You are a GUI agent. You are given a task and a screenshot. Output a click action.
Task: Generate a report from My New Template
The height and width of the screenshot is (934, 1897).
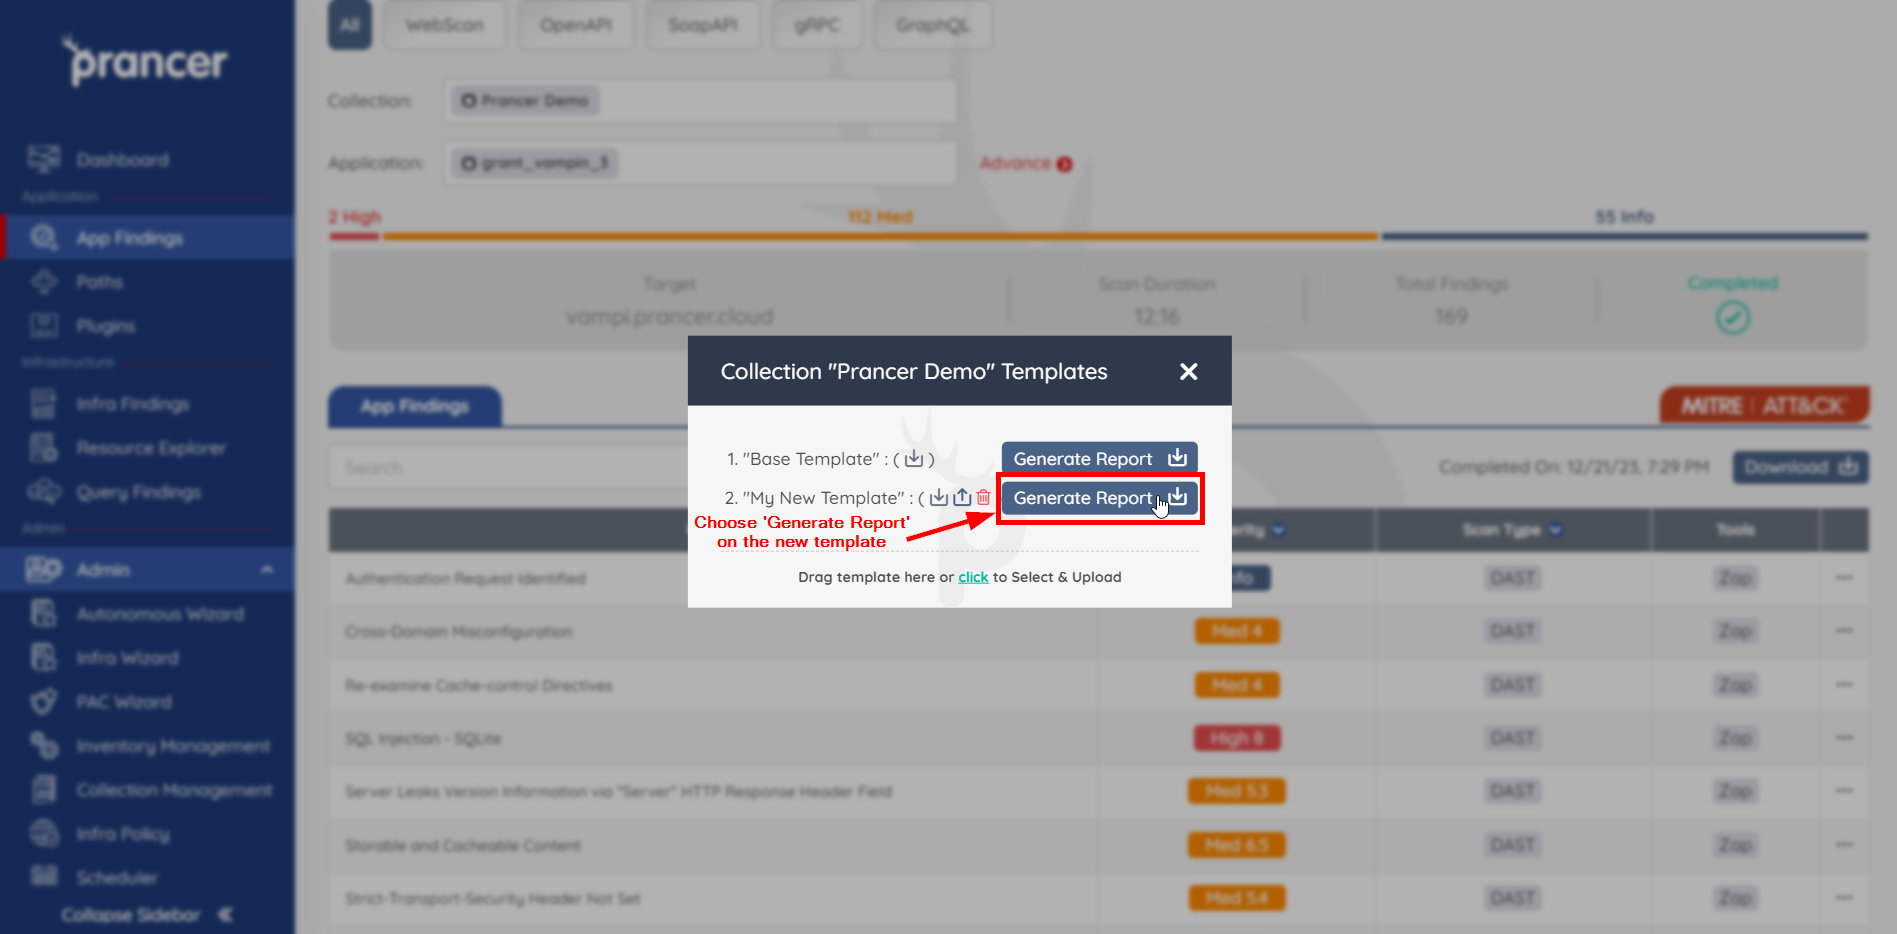click(x=1099, y=498)
